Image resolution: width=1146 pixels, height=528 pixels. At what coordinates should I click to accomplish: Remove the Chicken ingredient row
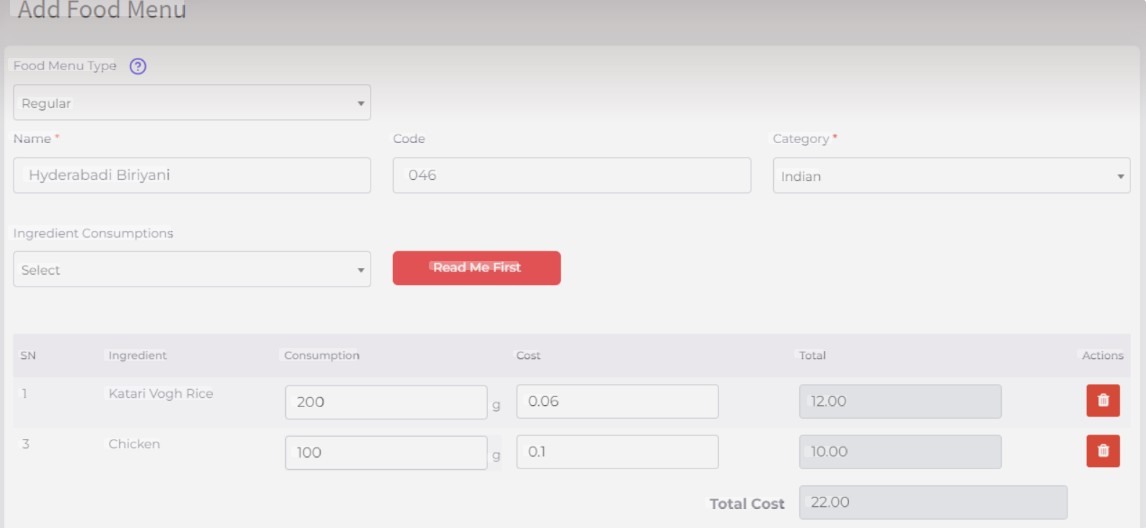click(x=1103, y=451)
